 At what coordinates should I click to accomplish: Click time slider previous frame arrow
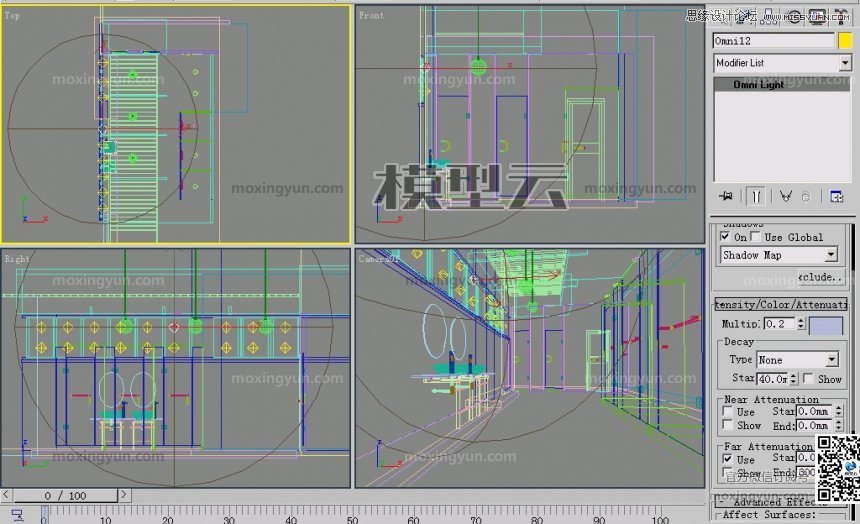(x=6, y=494)
